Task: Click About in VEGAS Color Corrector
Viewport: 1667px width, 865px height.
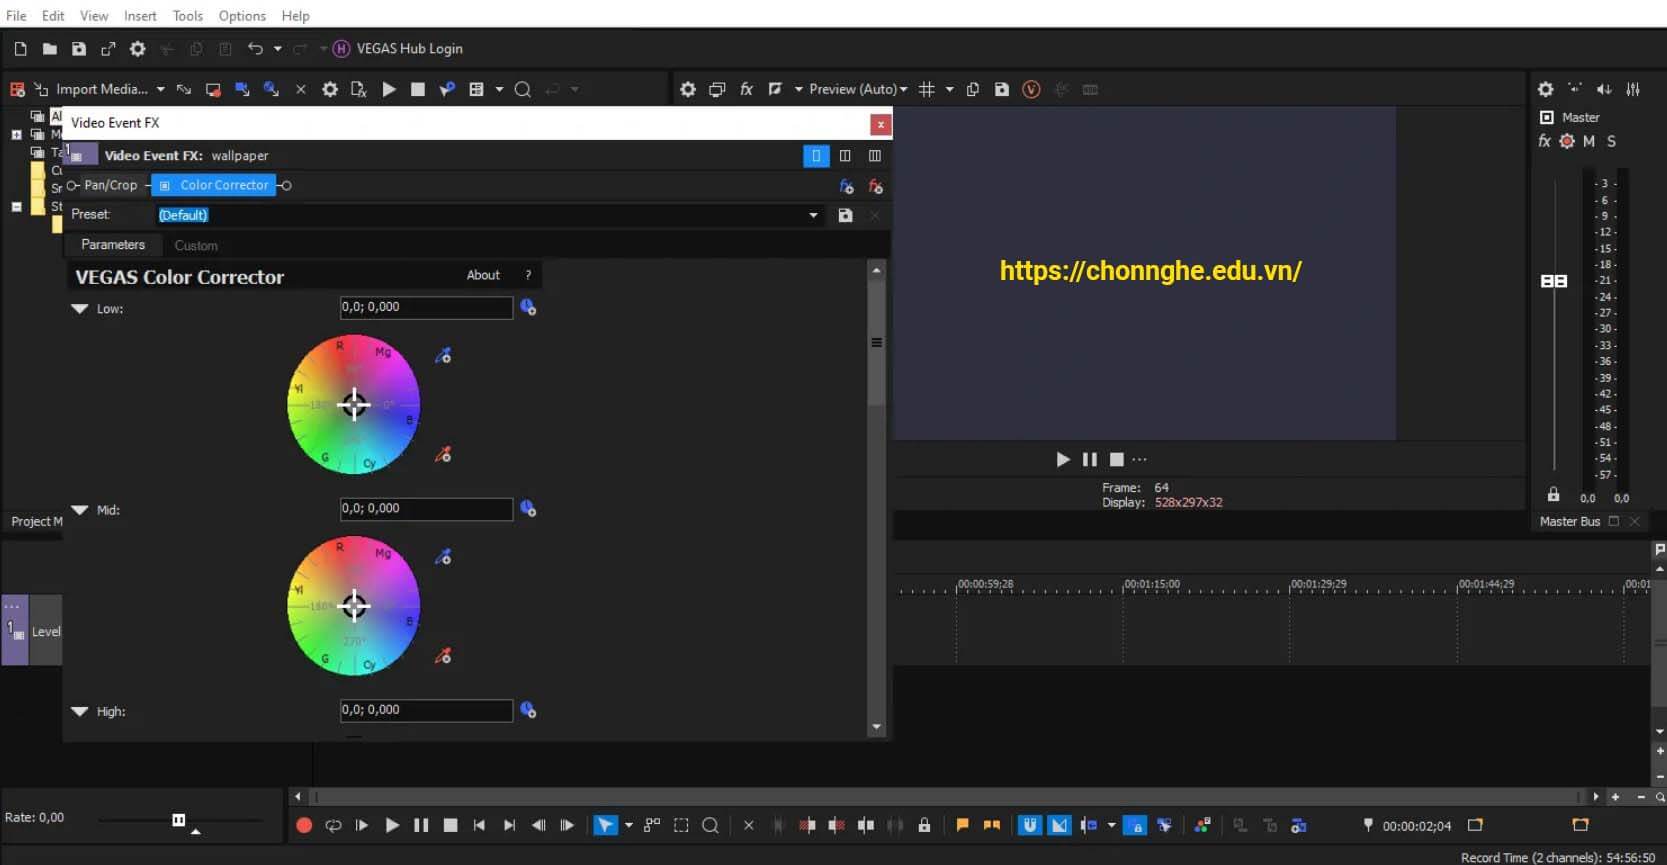Action: (483, 275)
